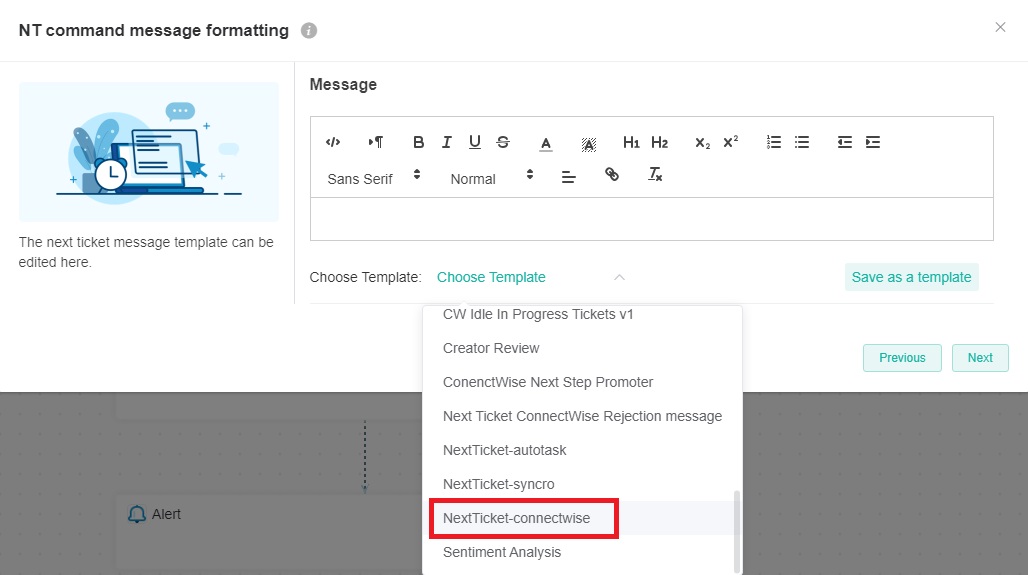The image size is (1028, 575).
Task: Open the Sans Serif font dropdown
Action: (374, 178)
